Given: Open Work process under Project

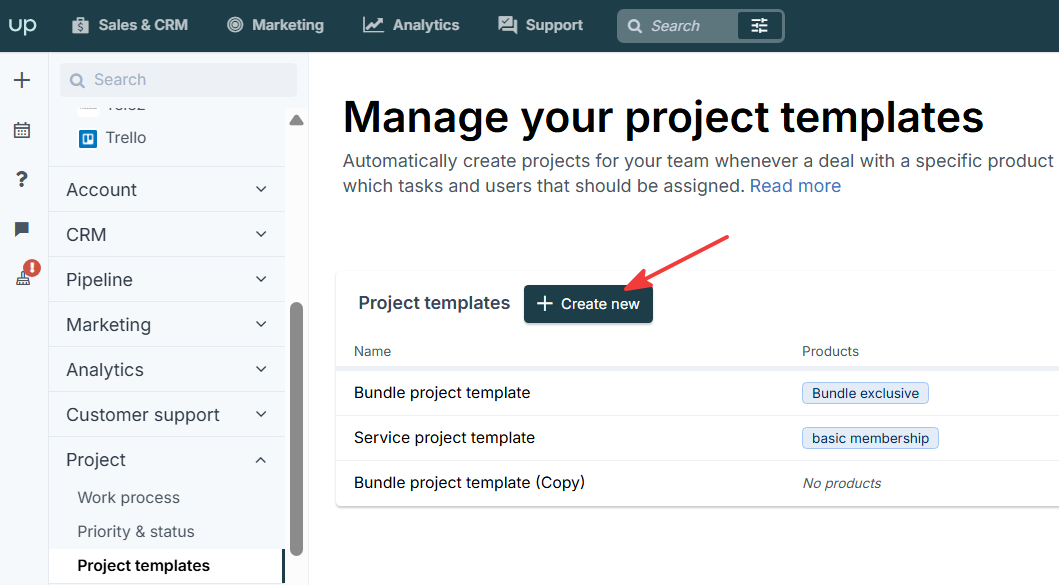Looking at the screenshot, I should [x=128, y=497].
